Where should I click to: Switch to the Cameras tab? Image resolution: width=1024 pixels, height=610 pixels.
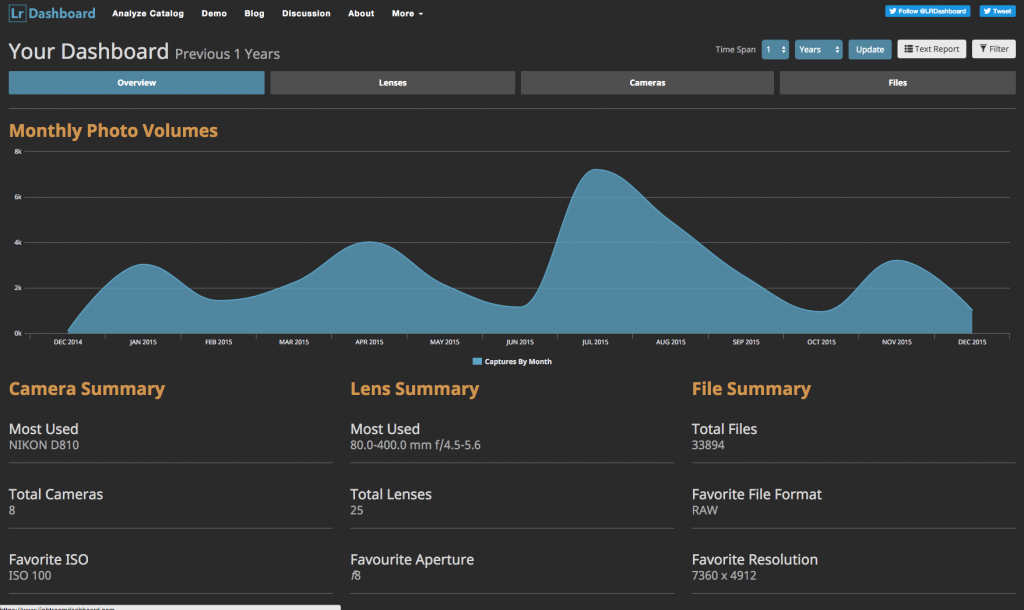pos(647,83)
